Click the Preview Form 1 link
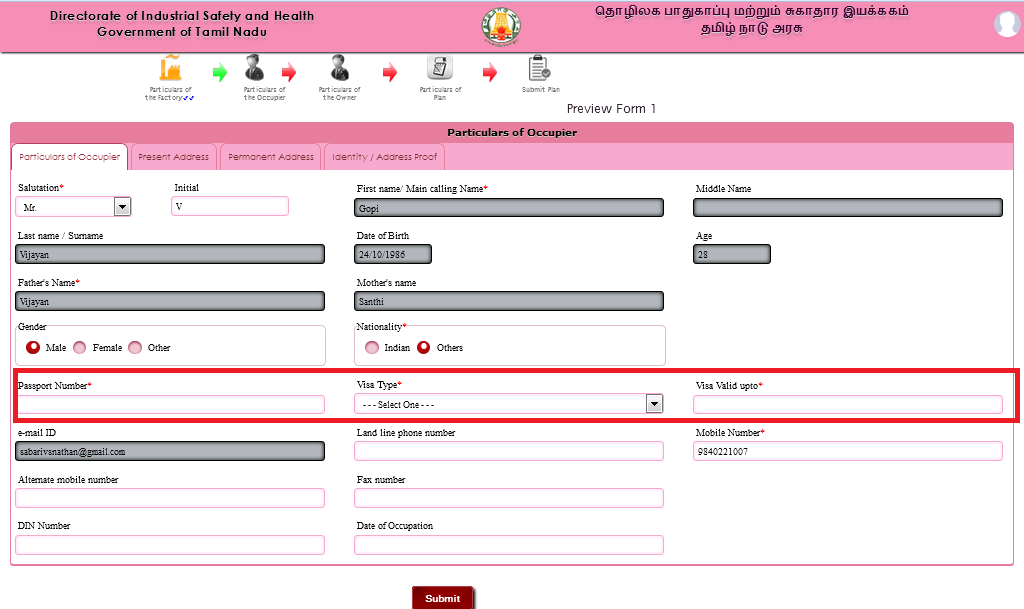 [611, 108]
